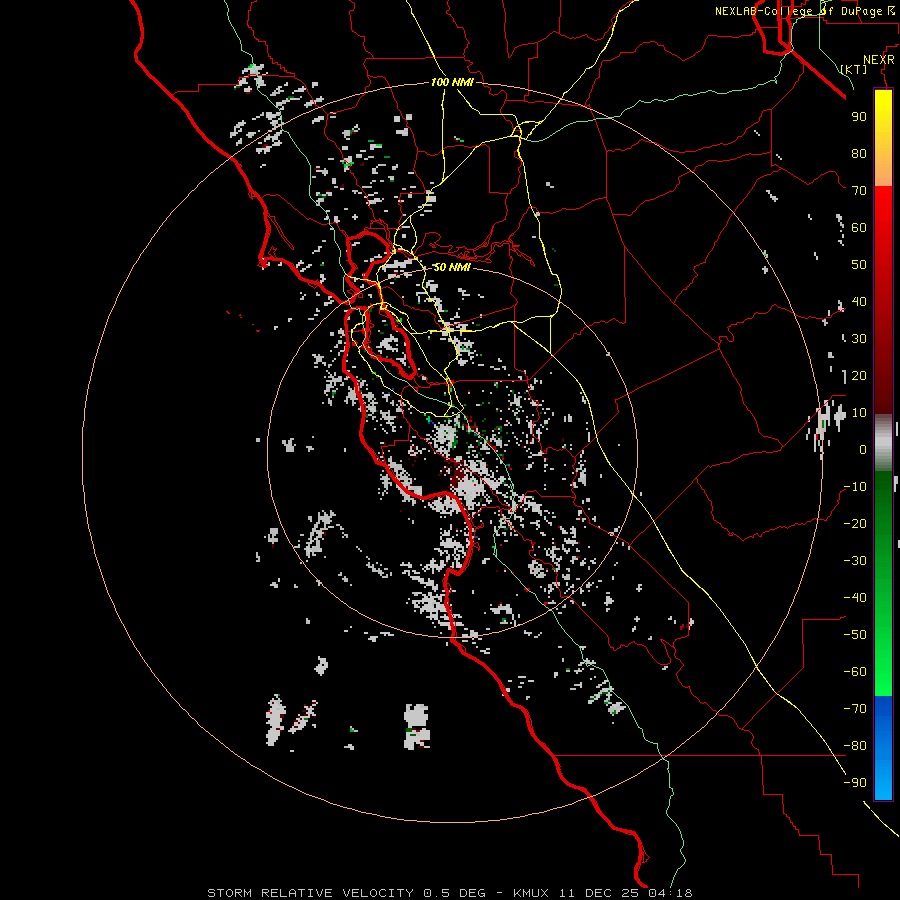The image size is (900, 900).
Task: Click the positive 60 value on the velocity scale
Action: point(859,227)
